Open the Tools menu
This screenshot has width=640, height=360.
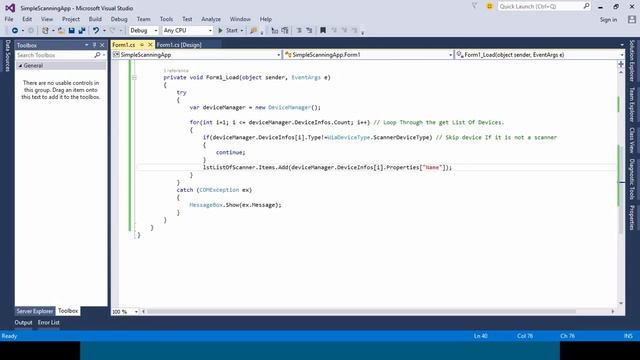166,19
